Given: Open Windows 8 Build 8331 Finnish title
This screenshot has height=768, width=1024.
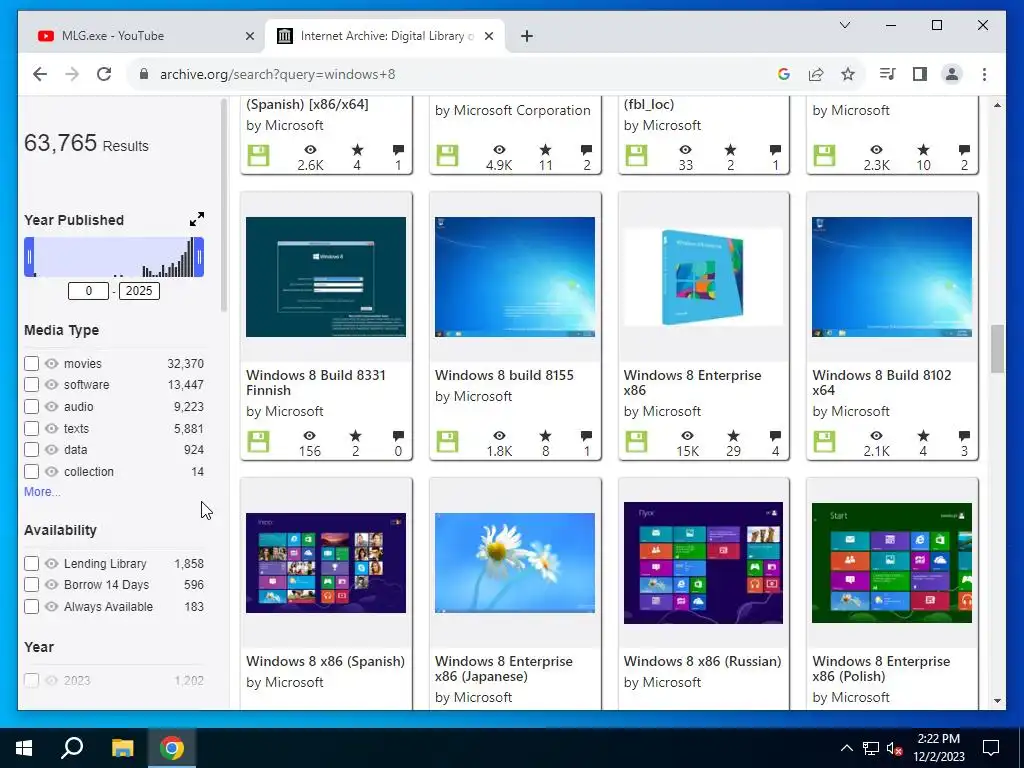Looking at the screenshot, I should [x=316, y=383].
